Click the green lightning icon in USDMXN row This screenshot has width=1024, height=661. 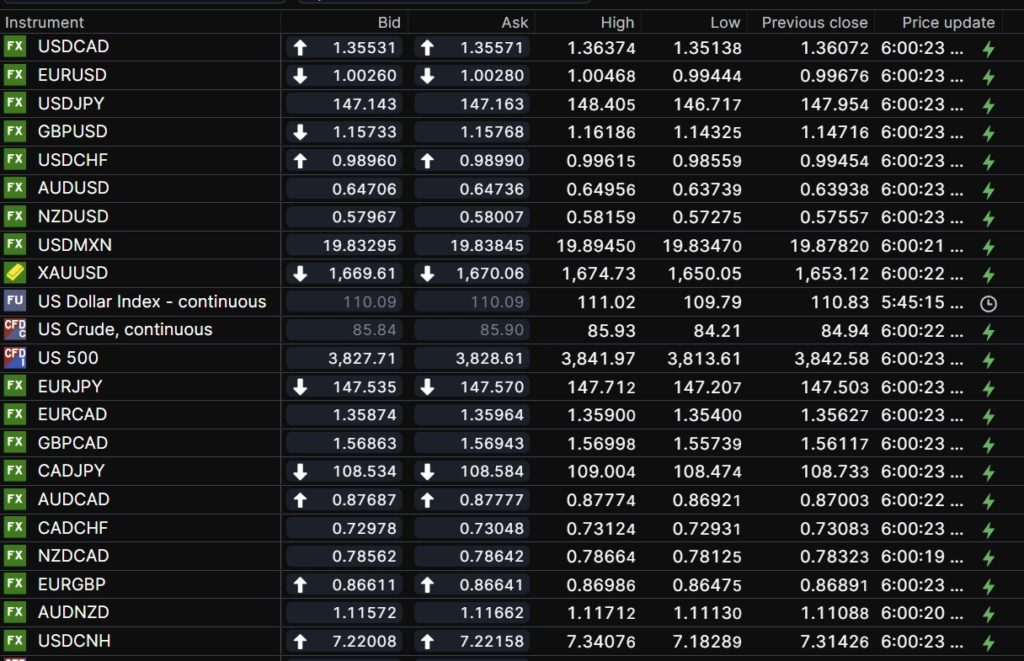988,247
